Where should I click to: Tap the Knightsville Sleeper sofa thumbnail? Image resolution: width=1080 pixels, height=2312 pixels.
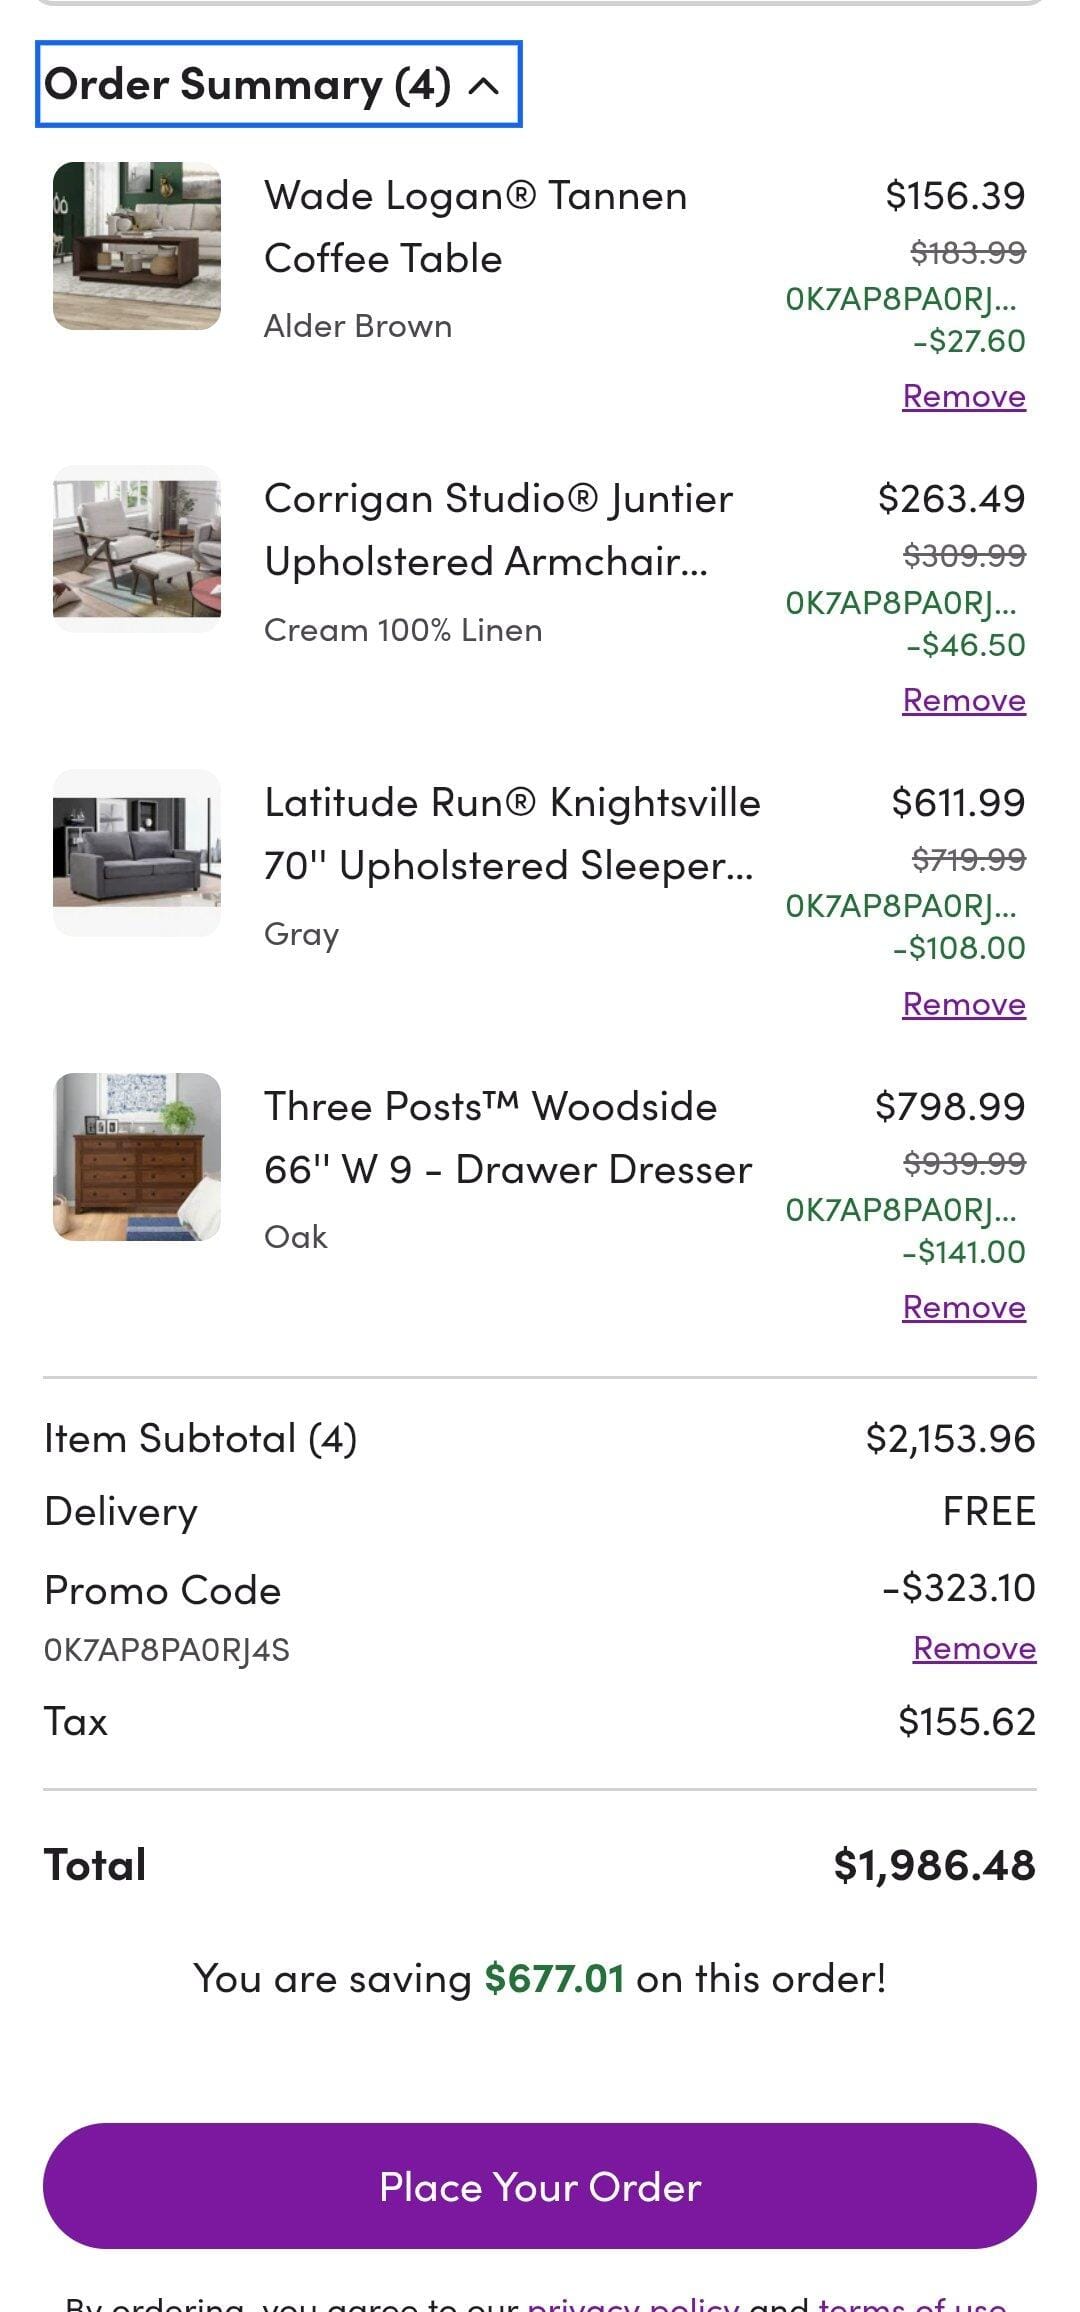[137, 853]
